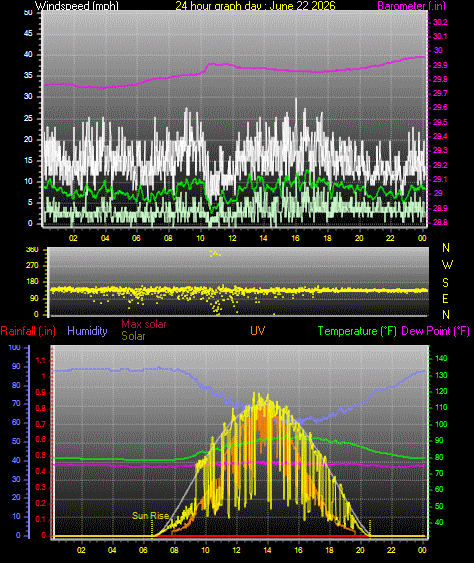The width and height of the screenshot is (474, 563).
Task: Click the barometer scale value 29.3
Action: pyautogui.click(x=440, y=150)
